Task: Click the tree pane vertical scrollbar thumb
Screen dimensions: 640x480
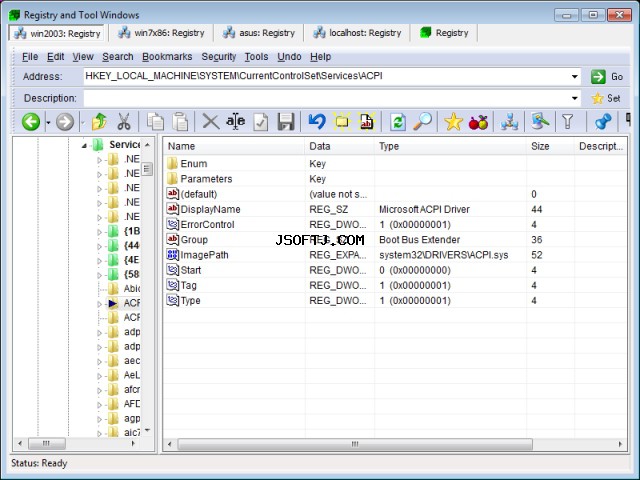Action: (147, 169)
